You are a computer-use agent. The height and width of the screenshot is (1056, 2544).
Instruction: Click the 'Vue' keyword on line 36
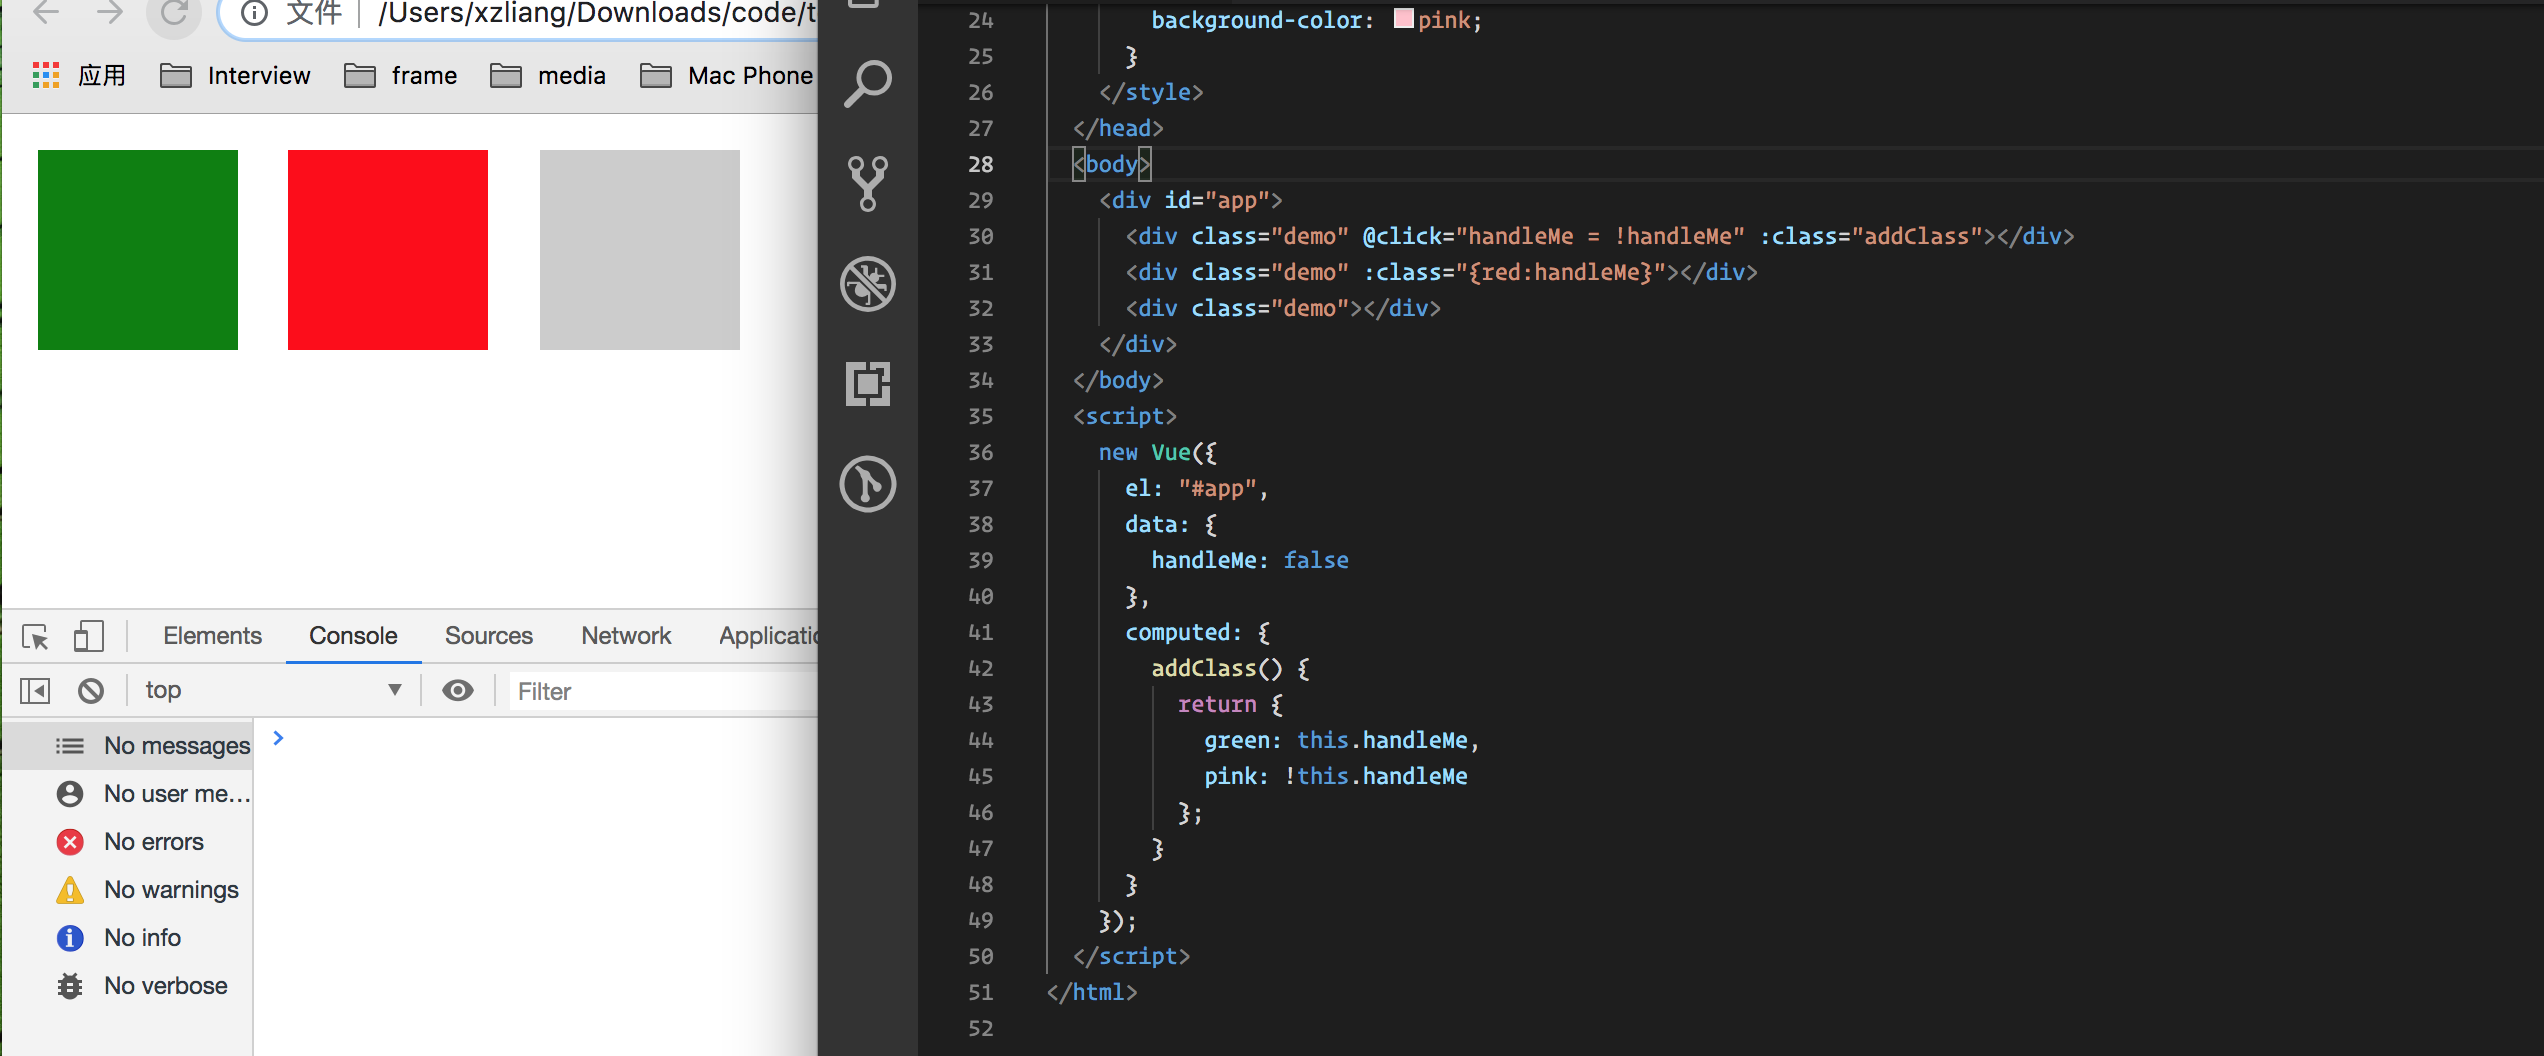(x=1171, y=452)
